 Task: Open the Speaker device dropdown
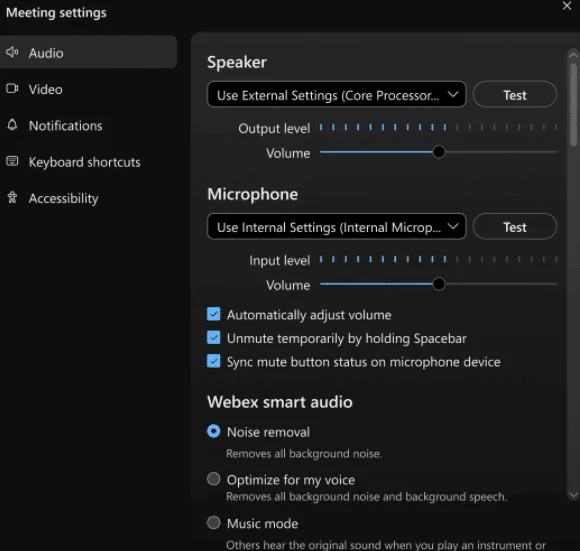[x=337, y=95]
